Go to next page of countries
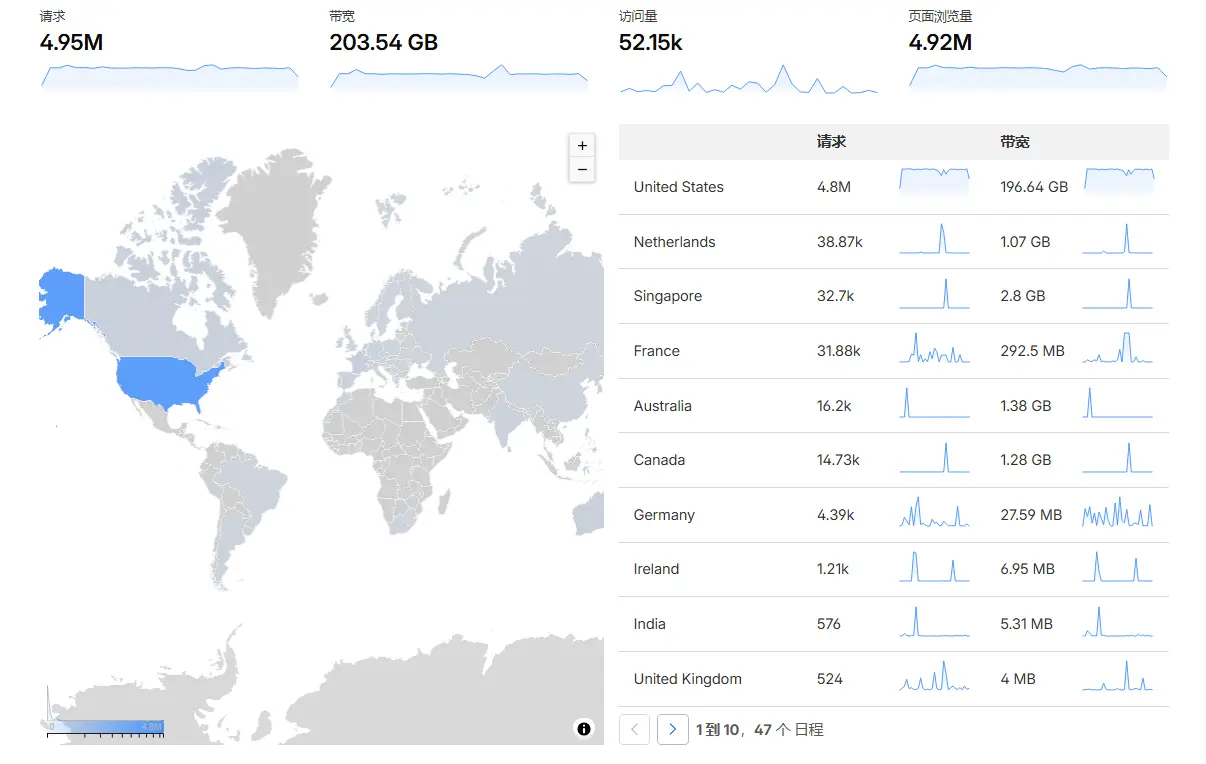Image resolution: width=1206 pixels, height=764 pixels. [673, 729]
